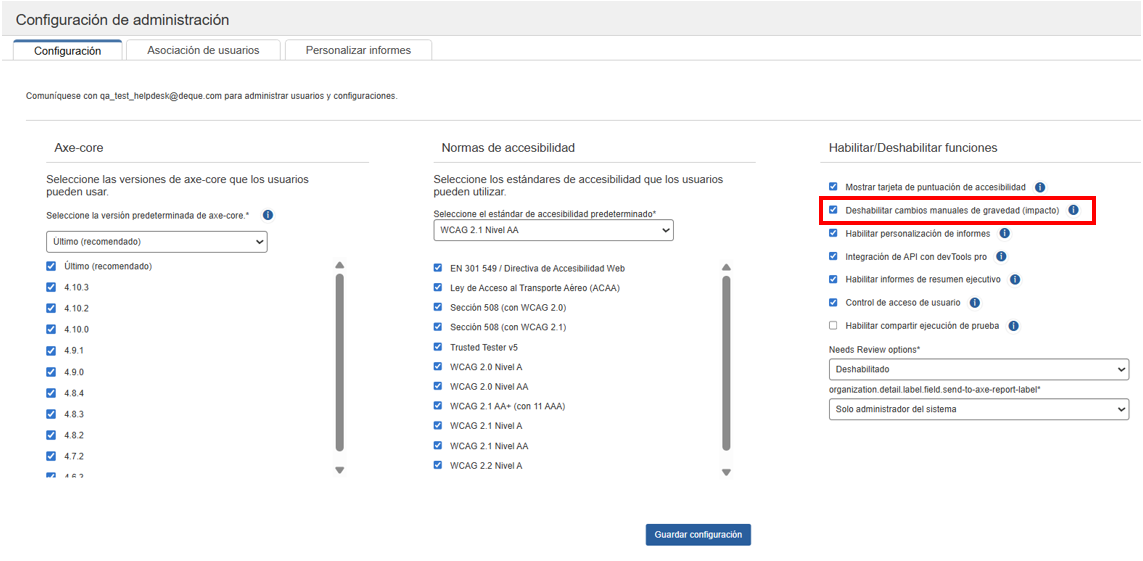Open the Needs Review options dropdown
The image size is (1143, 561).
coord(978,369)
